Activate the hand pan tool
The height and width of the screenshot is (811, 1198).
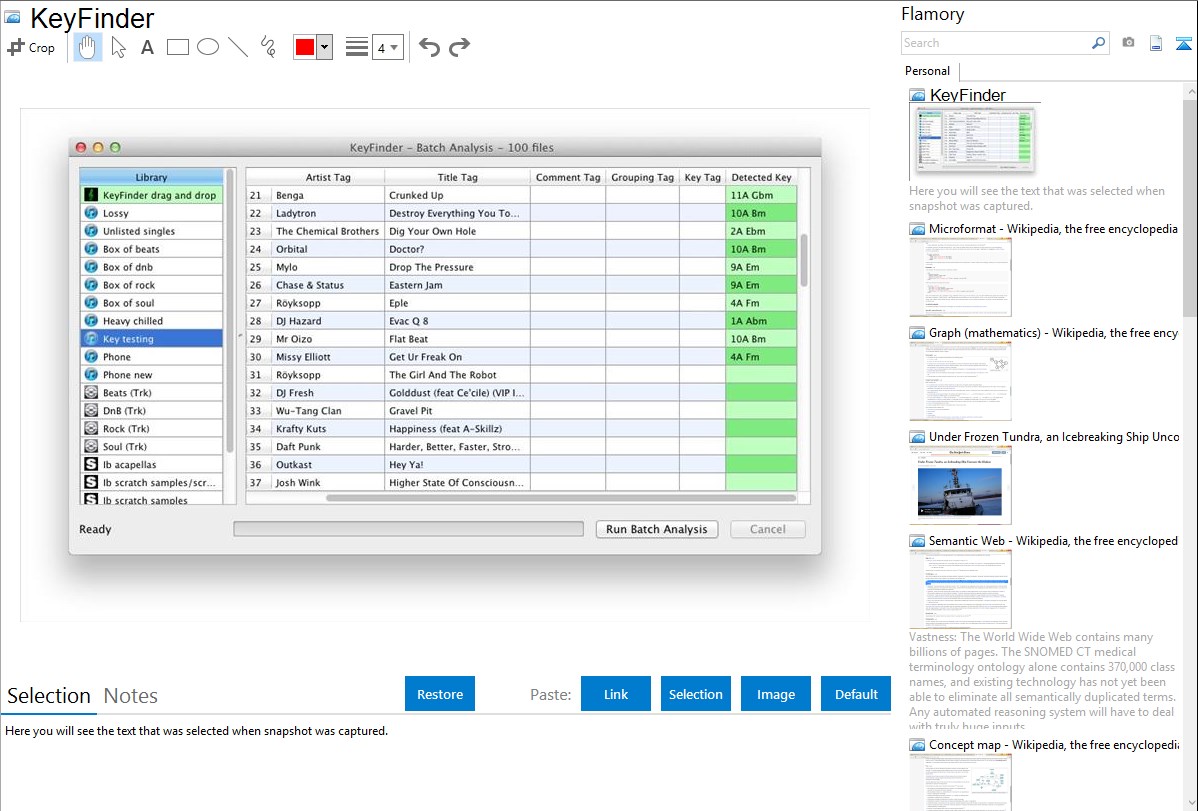(88, 47)
